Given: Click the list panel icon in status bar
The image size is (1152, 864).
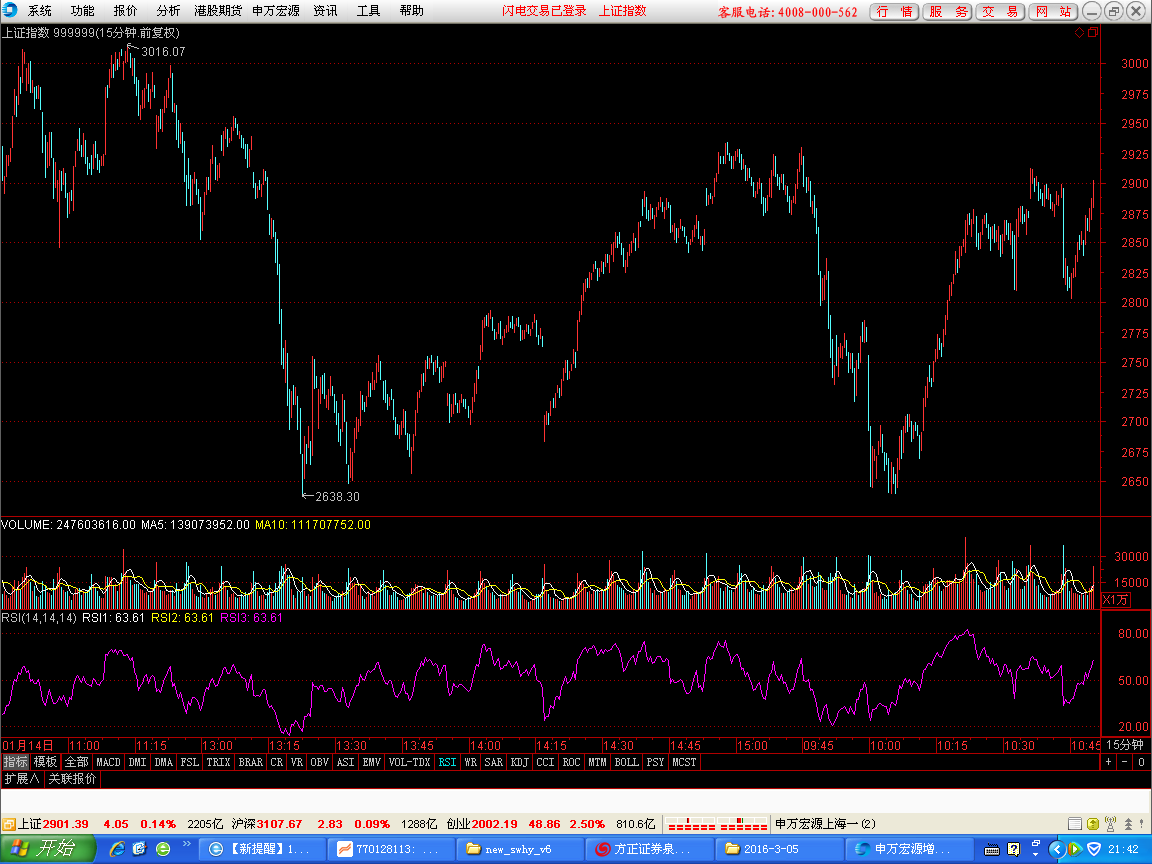Looking at the screenshot, I should pos(1074,824).
